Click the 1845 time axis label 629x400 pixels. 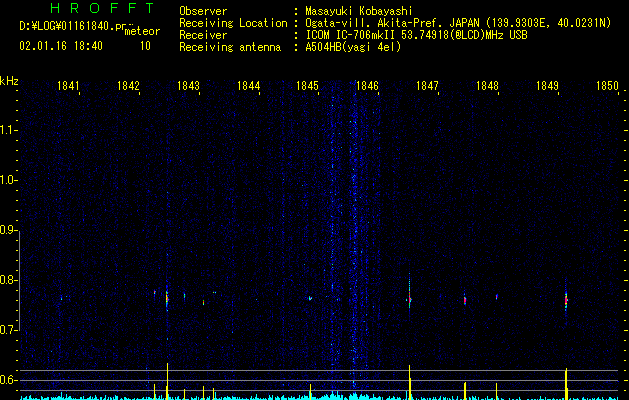[x=307, y=85]
